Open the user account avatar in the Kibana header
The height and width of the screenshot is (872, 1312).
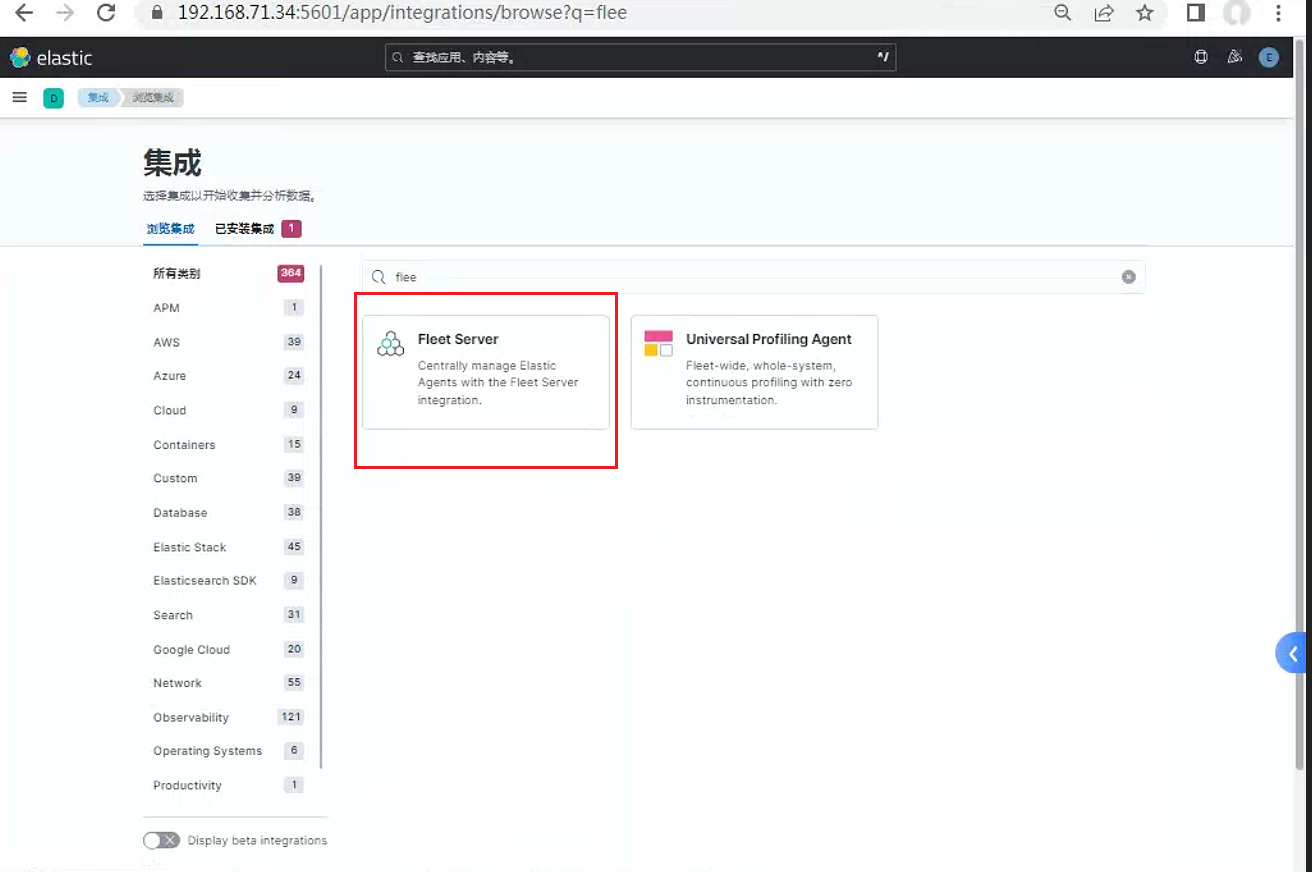pos(1269,58)
